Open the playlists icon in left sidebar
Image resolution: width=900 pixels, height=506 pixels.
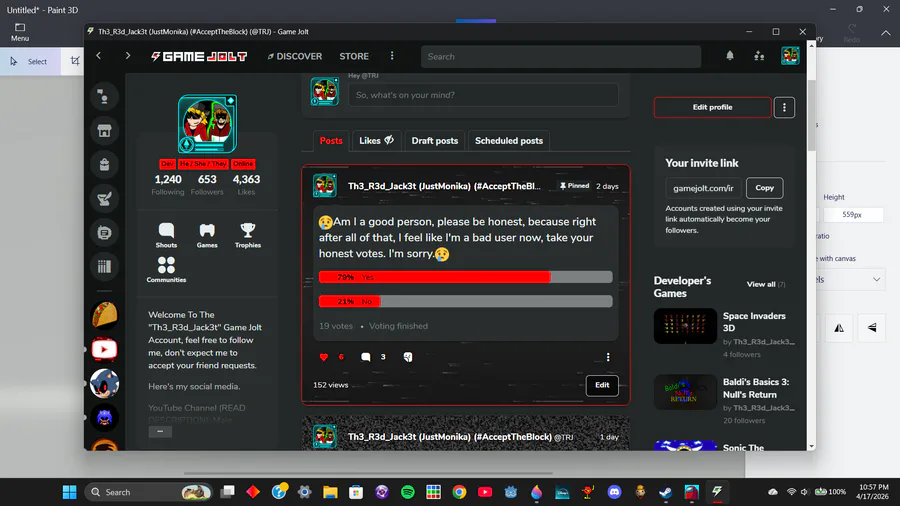(x=104, y=232)
